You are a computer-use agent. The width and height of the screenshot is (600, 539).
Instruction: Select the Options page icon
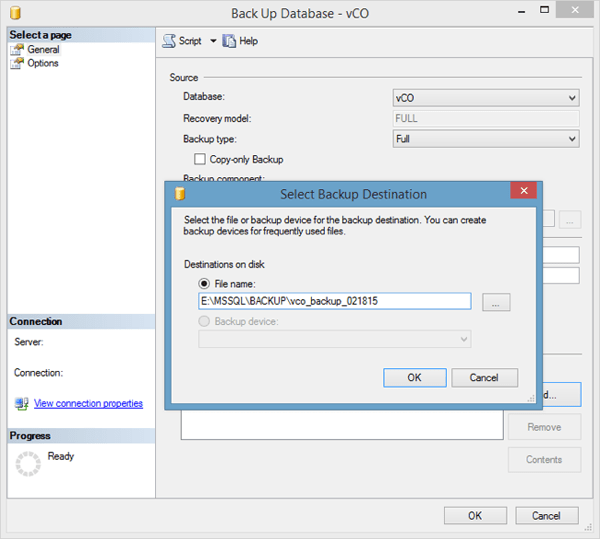18,64
